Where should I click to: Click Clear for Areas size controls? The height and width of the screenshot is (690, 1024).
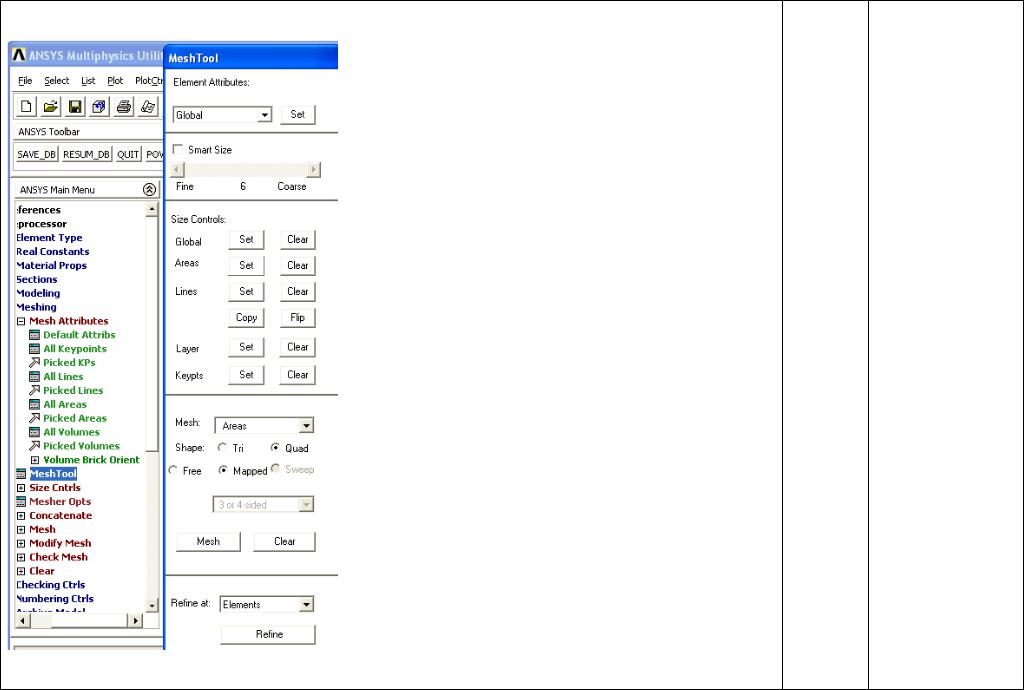(298, 266)
